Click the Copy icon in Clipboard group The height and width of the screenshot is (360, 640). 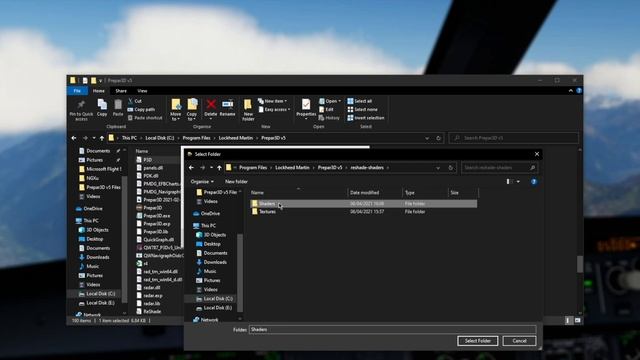point(102,105)
